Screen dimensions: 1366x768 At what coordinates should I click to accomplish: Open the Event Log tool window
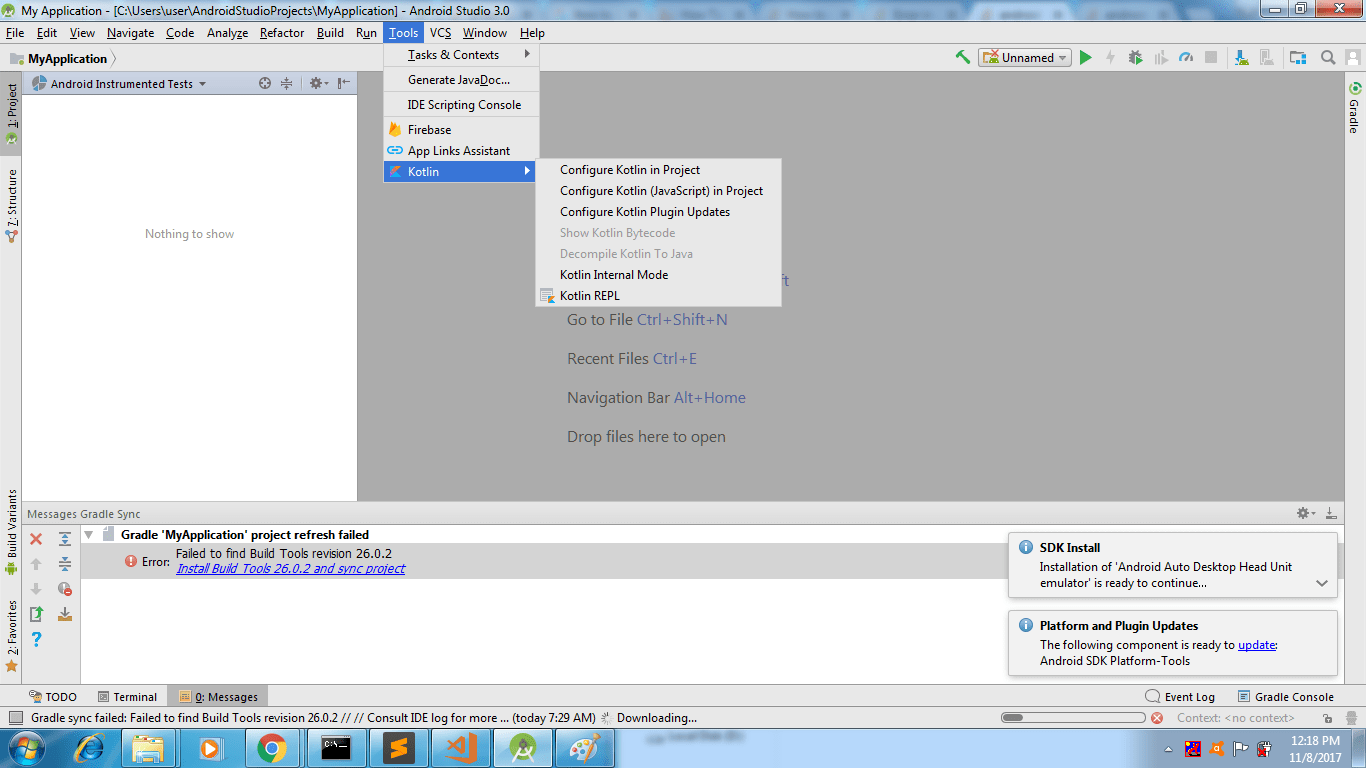(1180, 697)
